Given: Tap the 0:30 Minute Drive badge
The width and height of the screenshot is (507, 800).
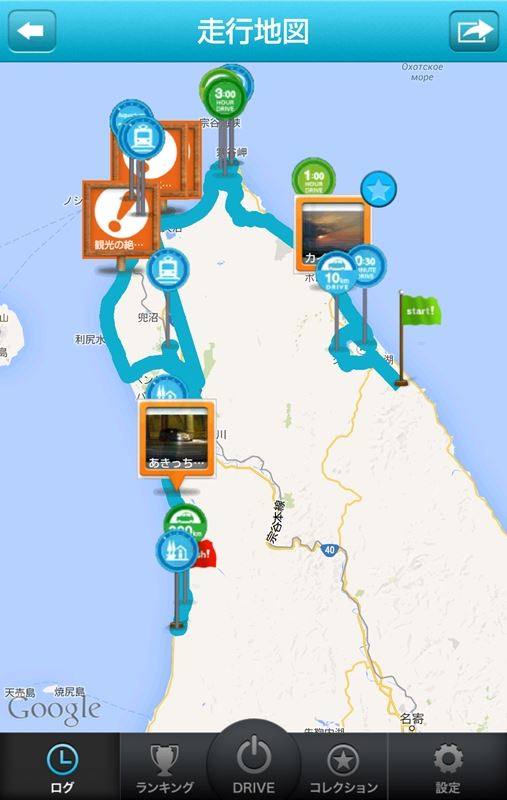Looking at the screenshot, I should [x=367, y=266].
